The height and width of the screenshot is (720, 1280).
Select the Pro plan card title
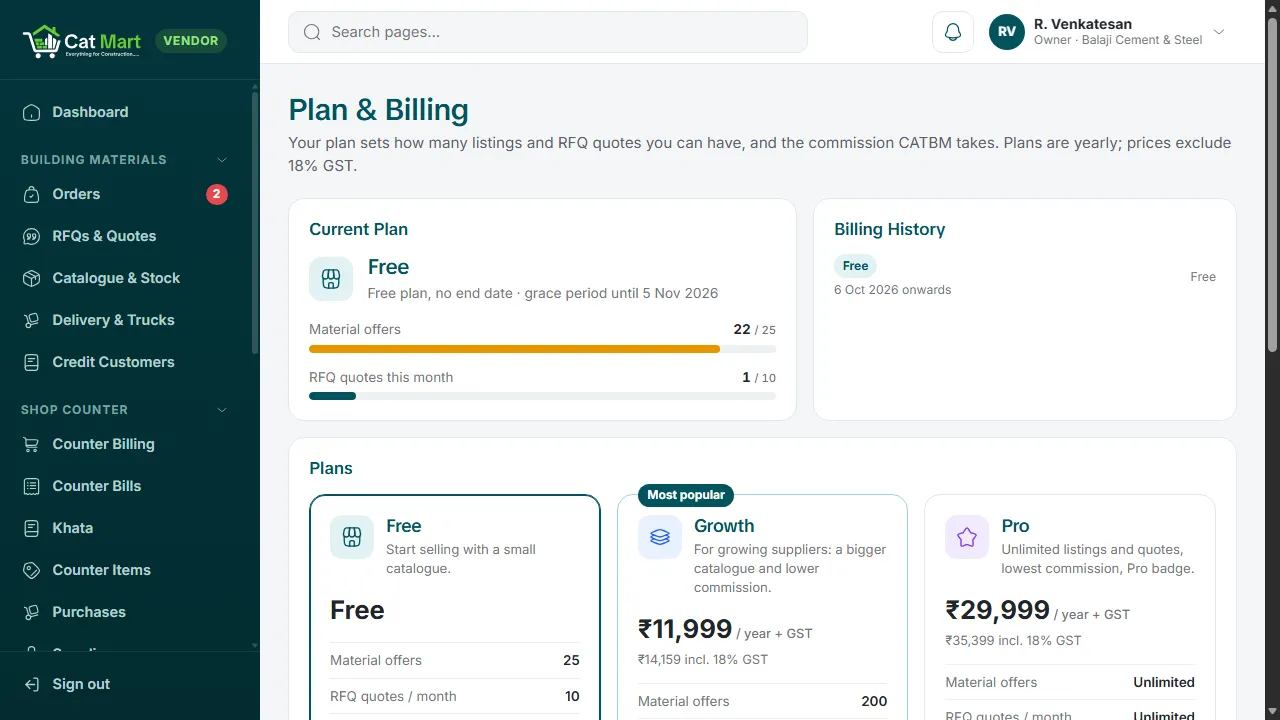[1015, 526]
